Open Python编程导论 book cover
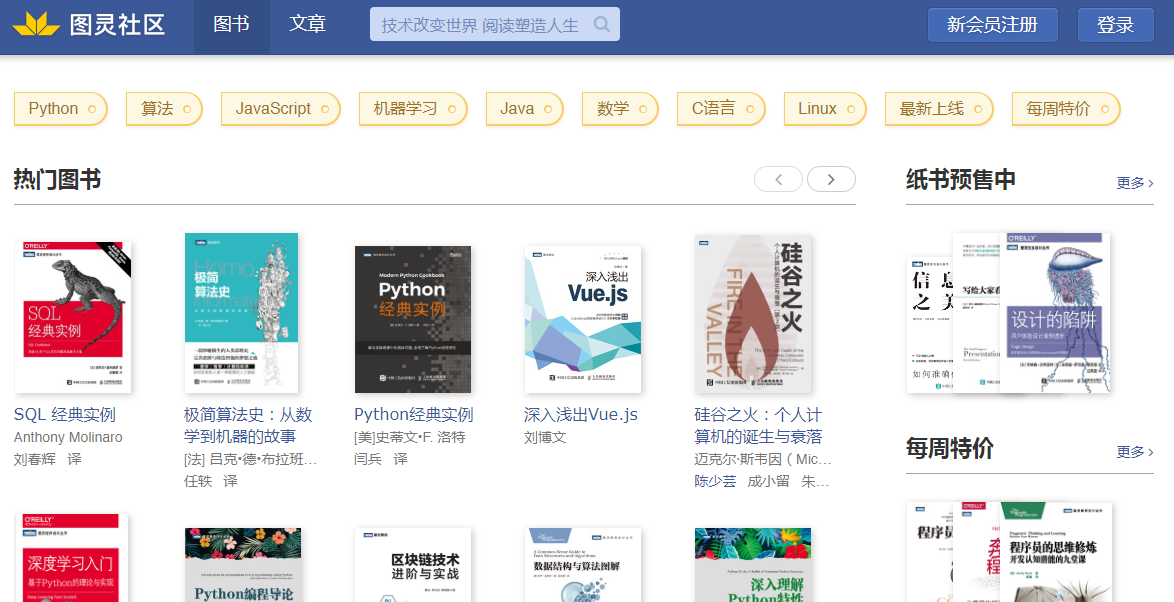Image resolution: width=1174 pixels, height=602 pixels. tap(243, 565)
